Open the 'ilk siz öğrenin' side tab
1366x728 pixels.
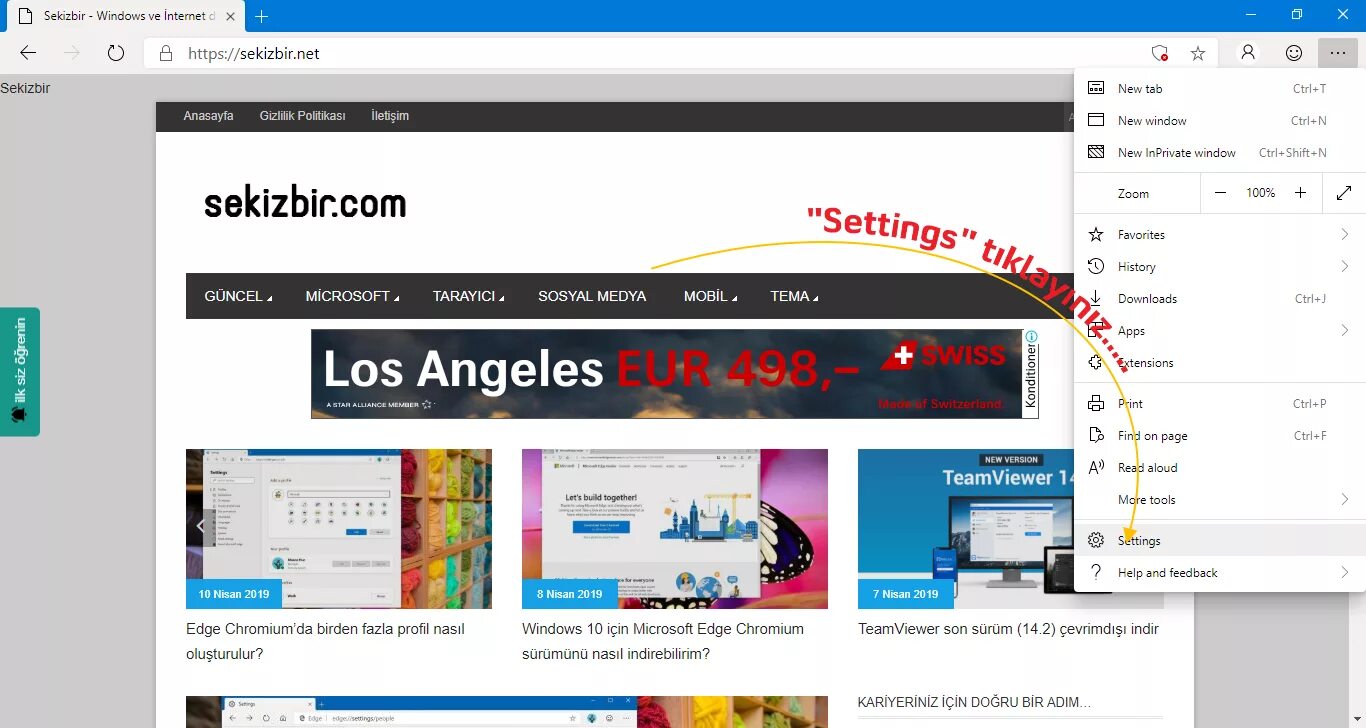20,371
